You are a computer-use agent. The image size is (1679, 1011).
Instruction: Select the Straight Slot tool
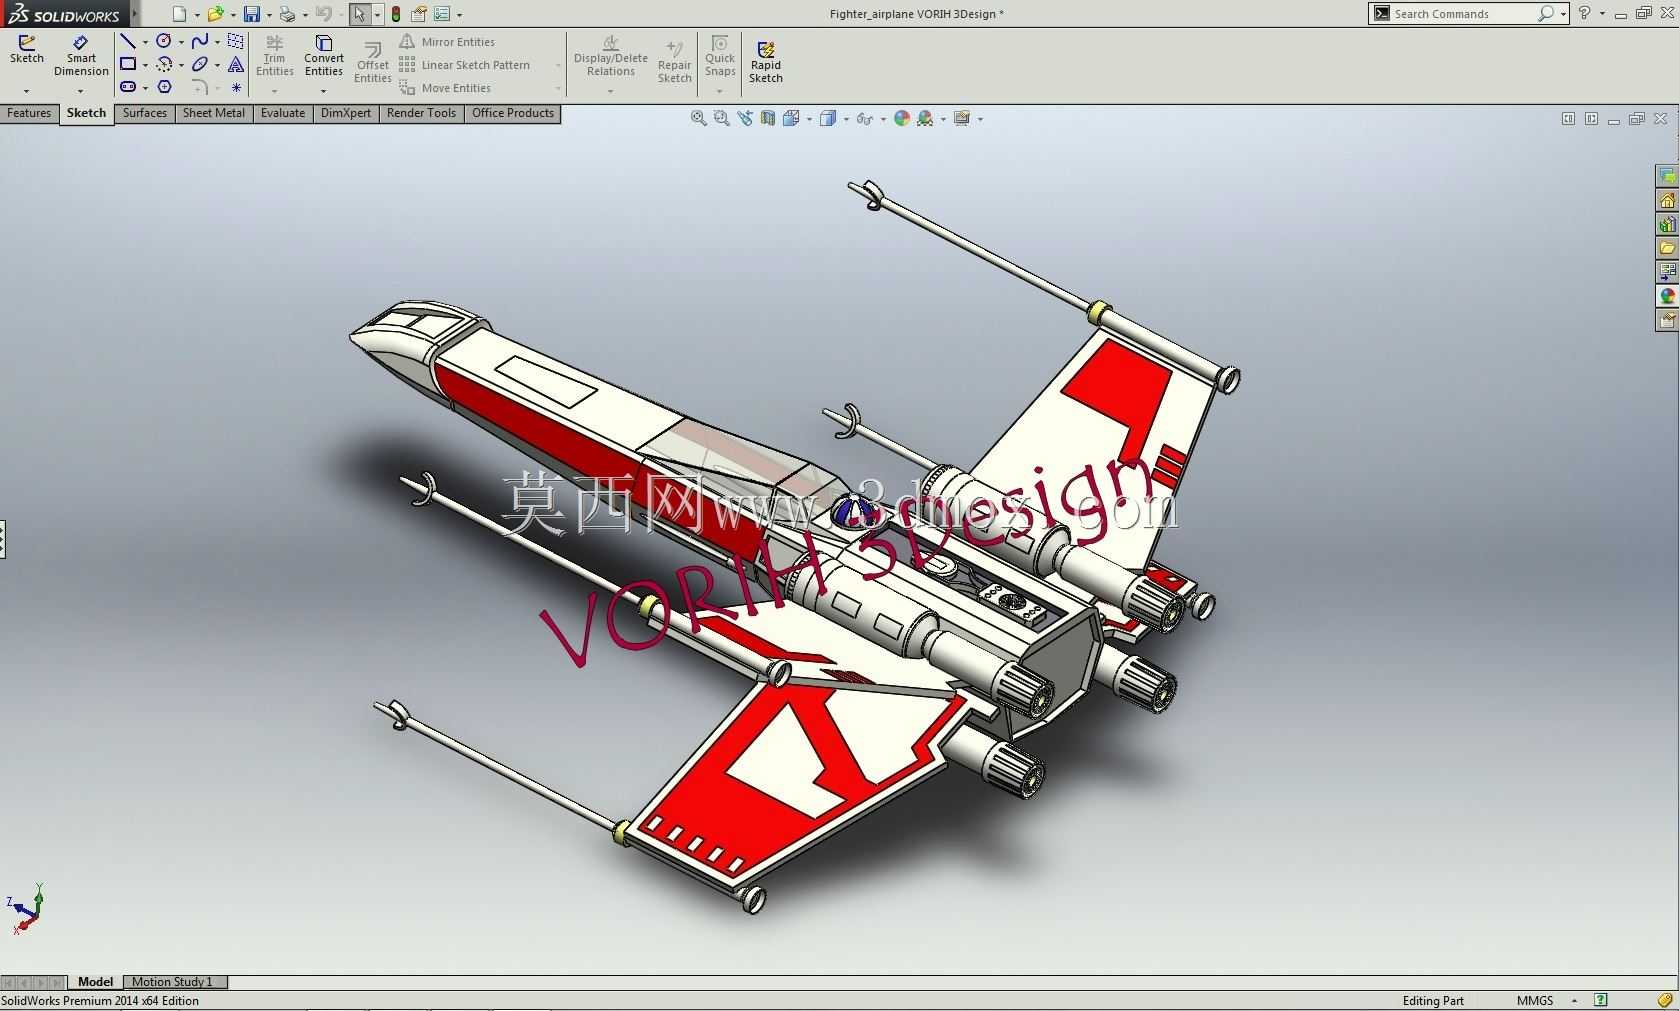click(128, 87)
